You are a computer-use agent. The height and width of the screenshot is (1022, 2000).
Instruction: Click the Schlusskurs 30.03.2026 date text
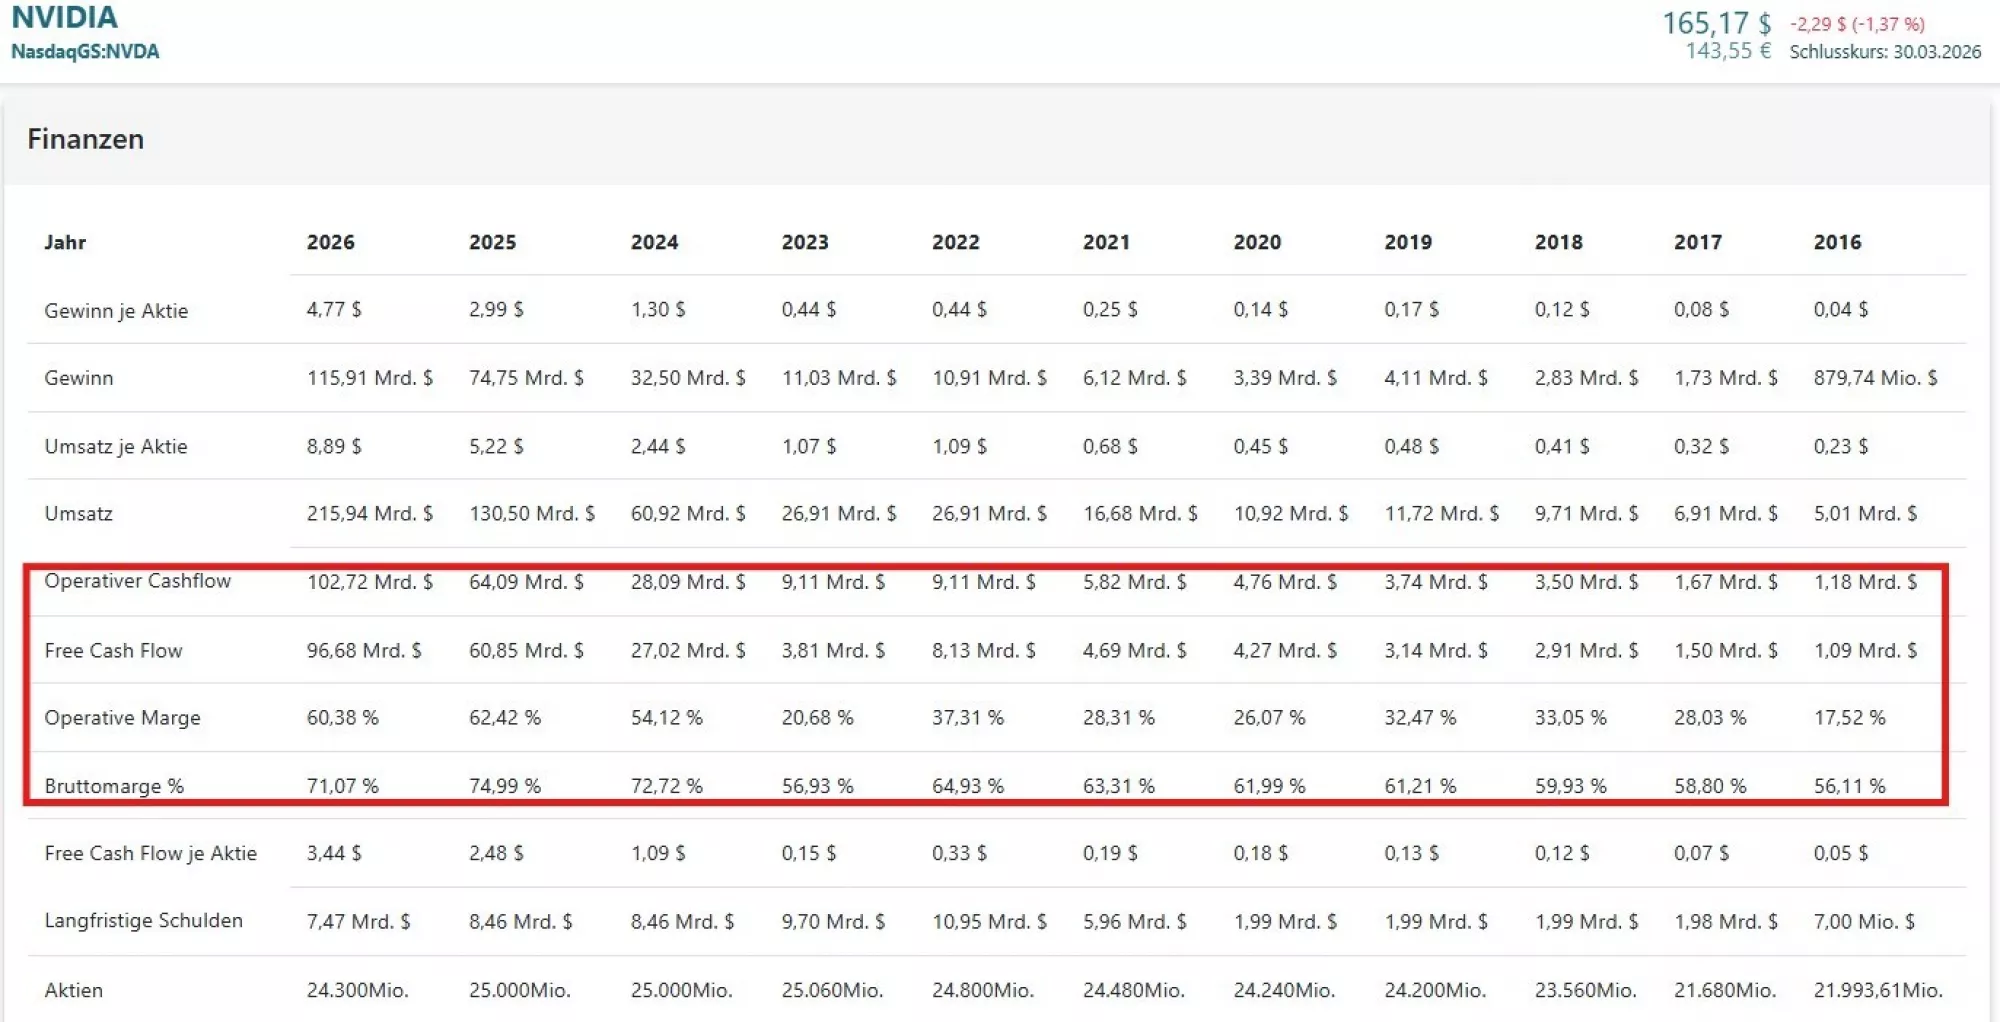(1884, 52)
